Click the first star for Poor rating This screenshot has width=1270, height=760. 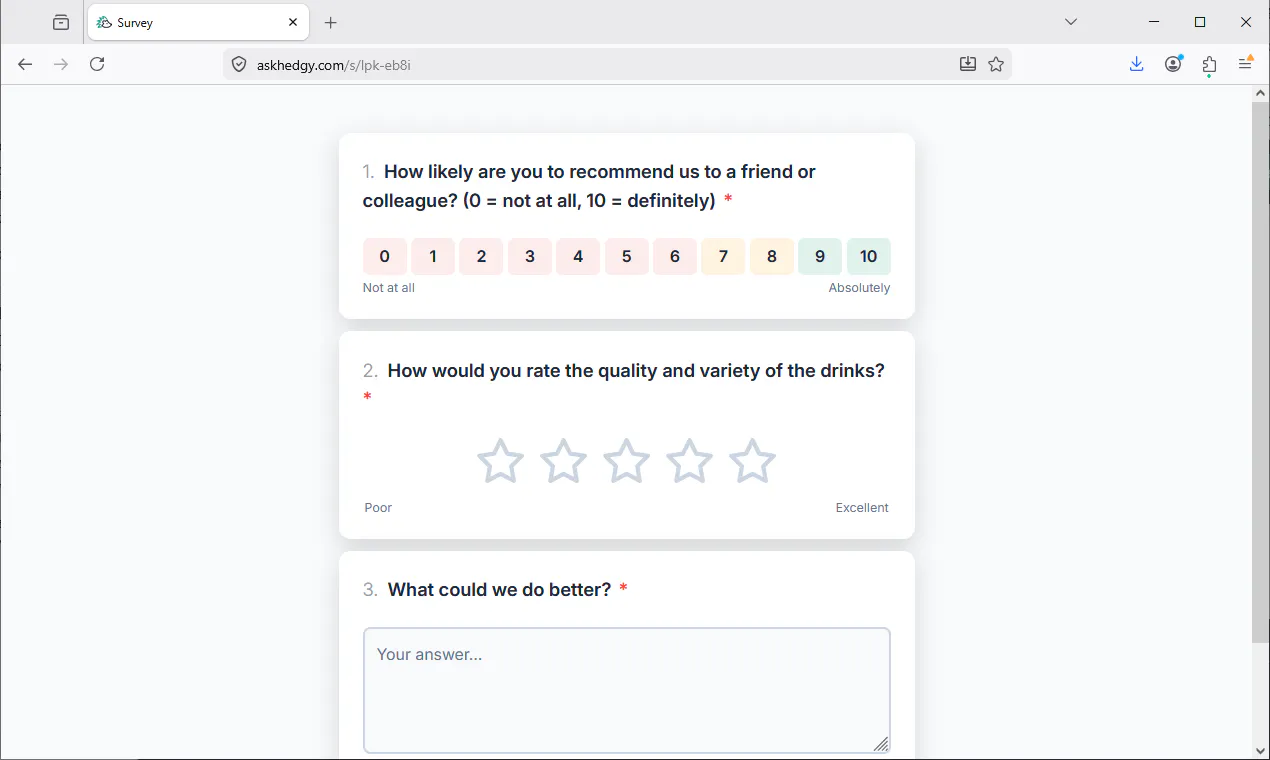point(500,461)
